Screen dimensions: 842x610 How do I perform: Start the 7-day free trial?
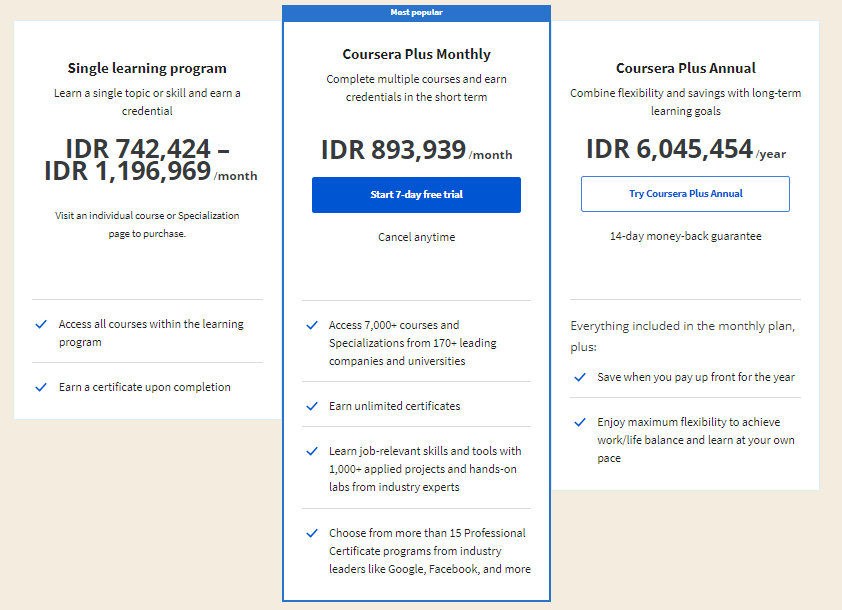click(416, 195)
